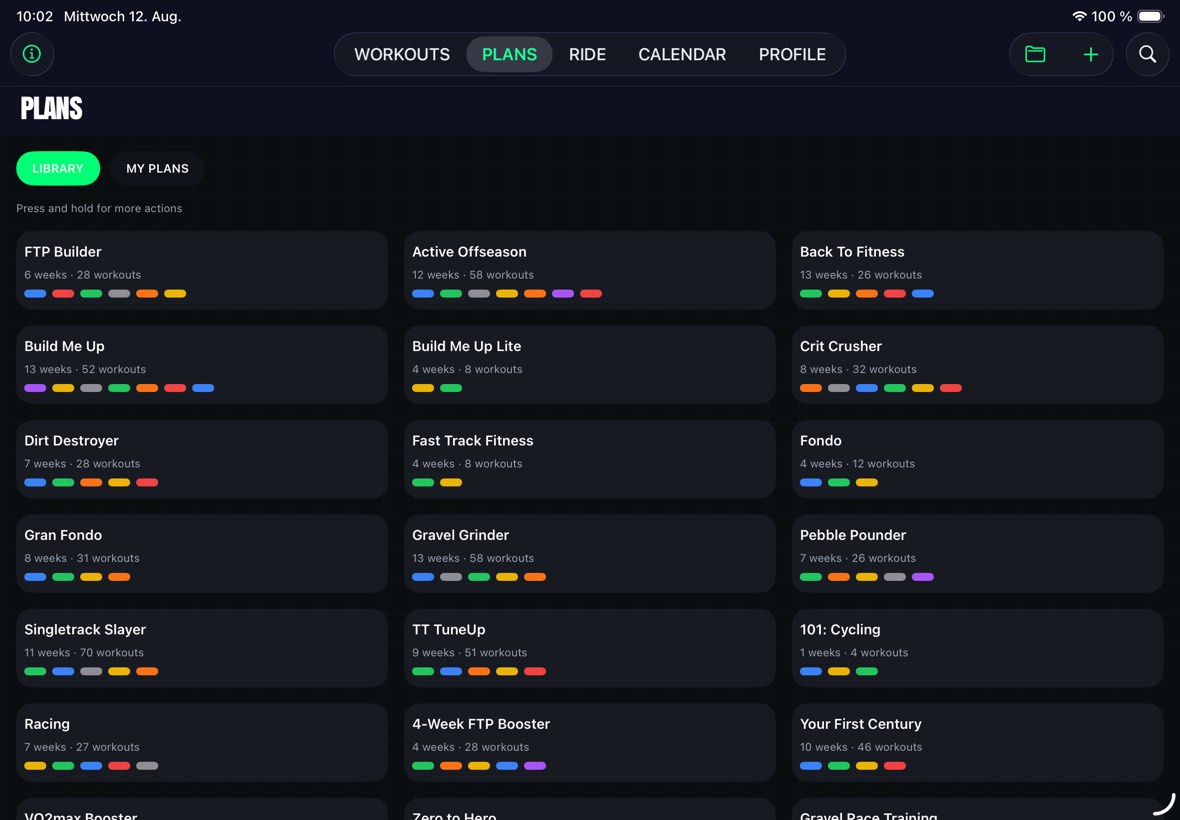Image resolution: width=1180 pixels, height=820 pixels.
Task: Click the PLANS page heading
Action: pyautogui.click(x=51, y=108)
